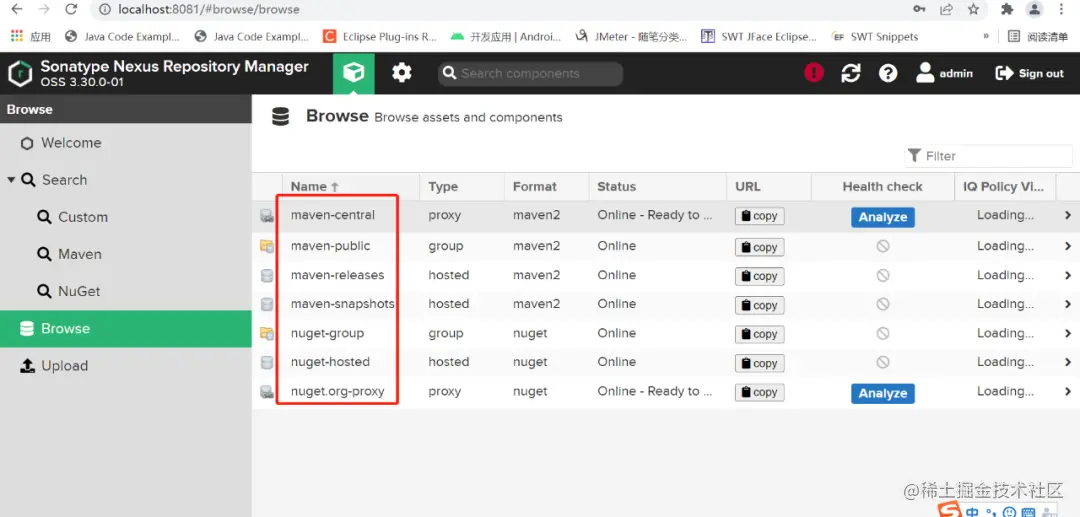This screenshot has height=517, width=1080.
Task: Click maven-releases hosted database icon
Action: click(x=267, y=275)
